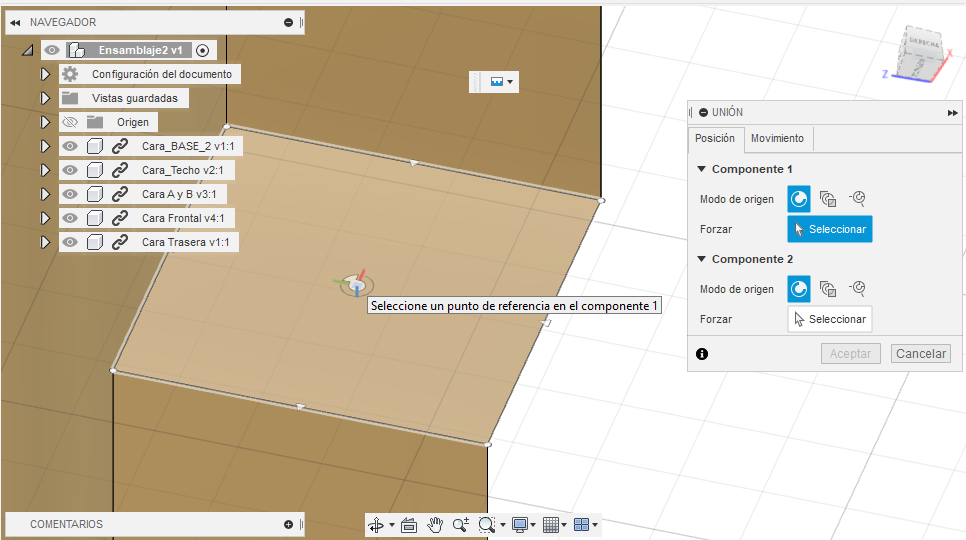Click the joint origin marker on the face
This screenshot has height=540, width=966.
point(356,284)
